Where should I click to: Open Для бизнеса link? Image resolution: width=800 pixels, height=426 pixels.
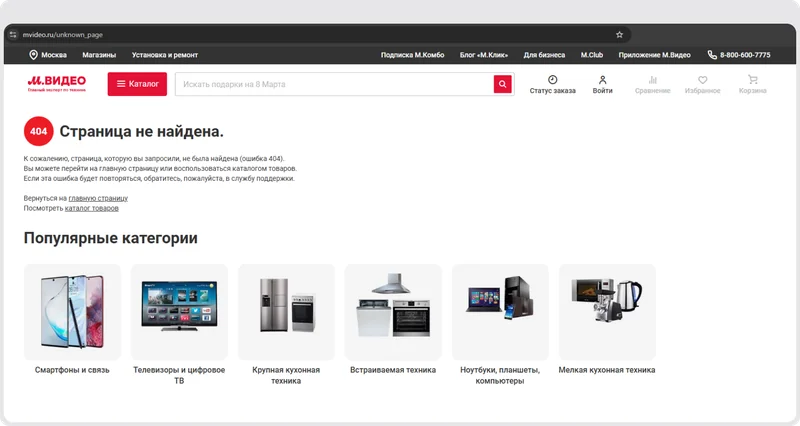click(544, 55)
